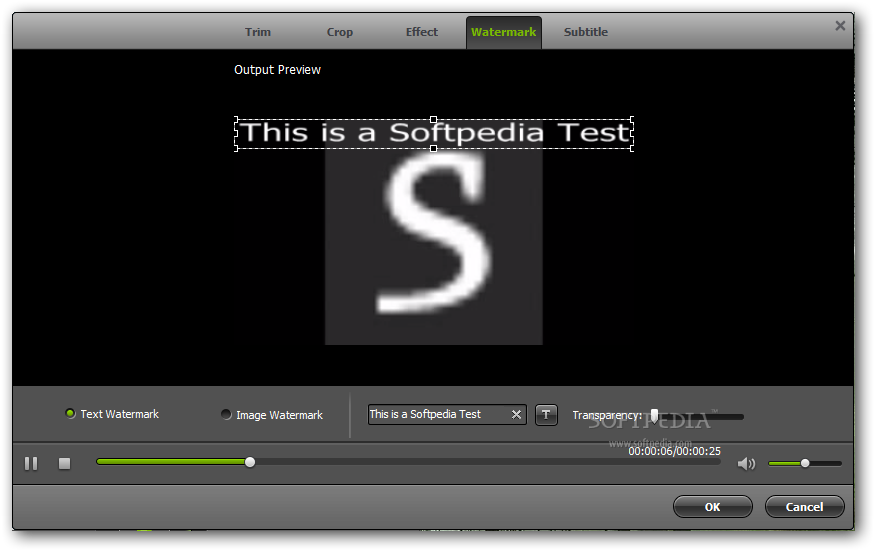Open the Watermark tab
Screen dimensions: 875x551
[x=503, y=32]
